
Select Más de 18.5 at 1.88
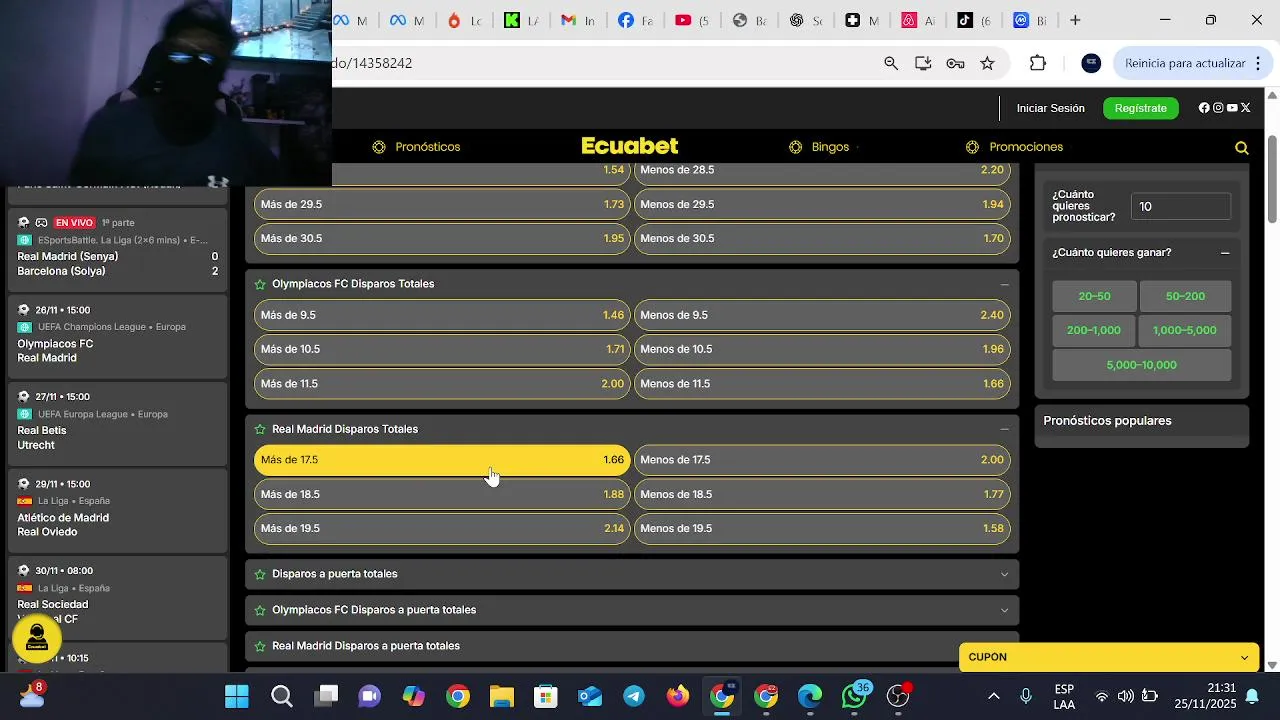pyautogui.click(x=442, y=494)
